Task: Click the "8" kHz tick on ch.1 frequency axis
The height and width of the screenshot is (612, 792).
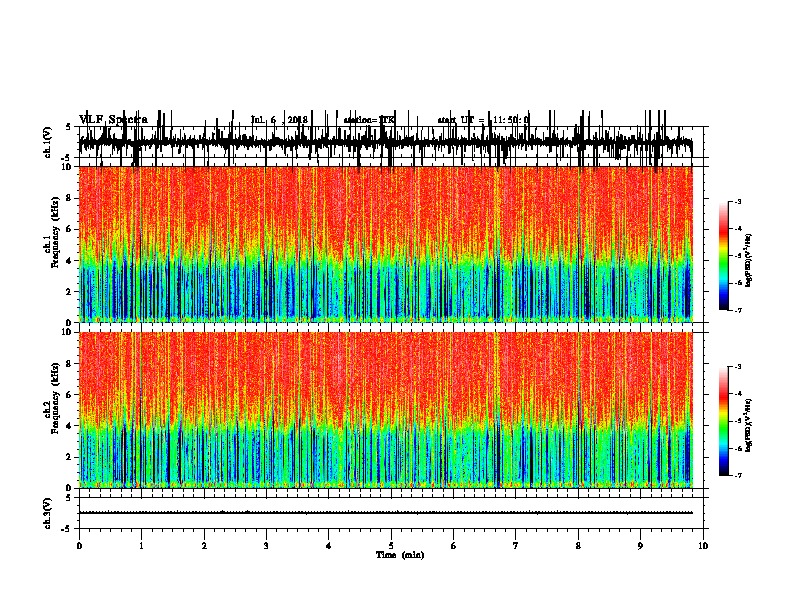Action: [70, 198]
